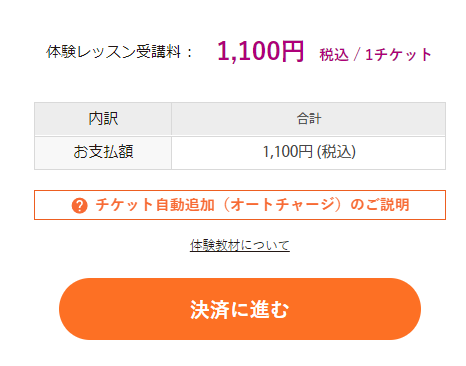Click the オートチャージ word in parentheses
Screen dimensions: 466x366
(x=282, y=205)
